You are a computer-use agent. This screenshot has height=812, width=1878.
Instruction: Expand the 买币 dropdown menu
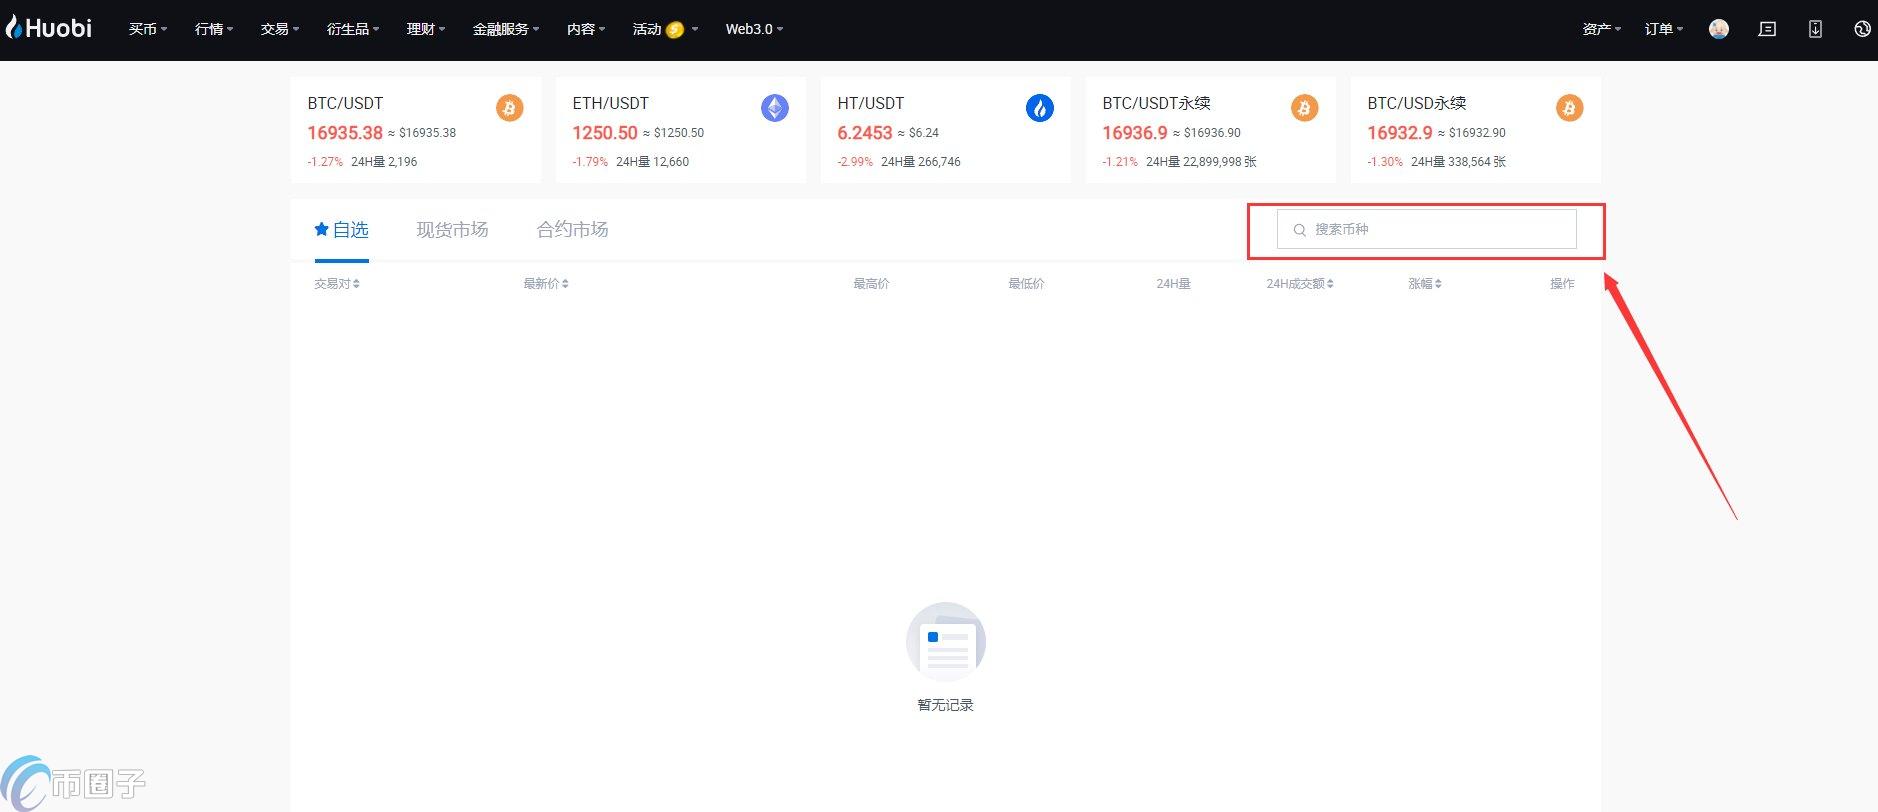(x=147, y=29)
